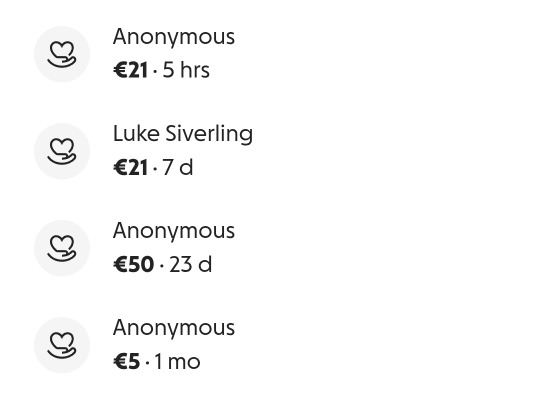Click the heart-hand icon beside the 5 hrs donation
The image size is (540, 394).
(x=62, y=54)
